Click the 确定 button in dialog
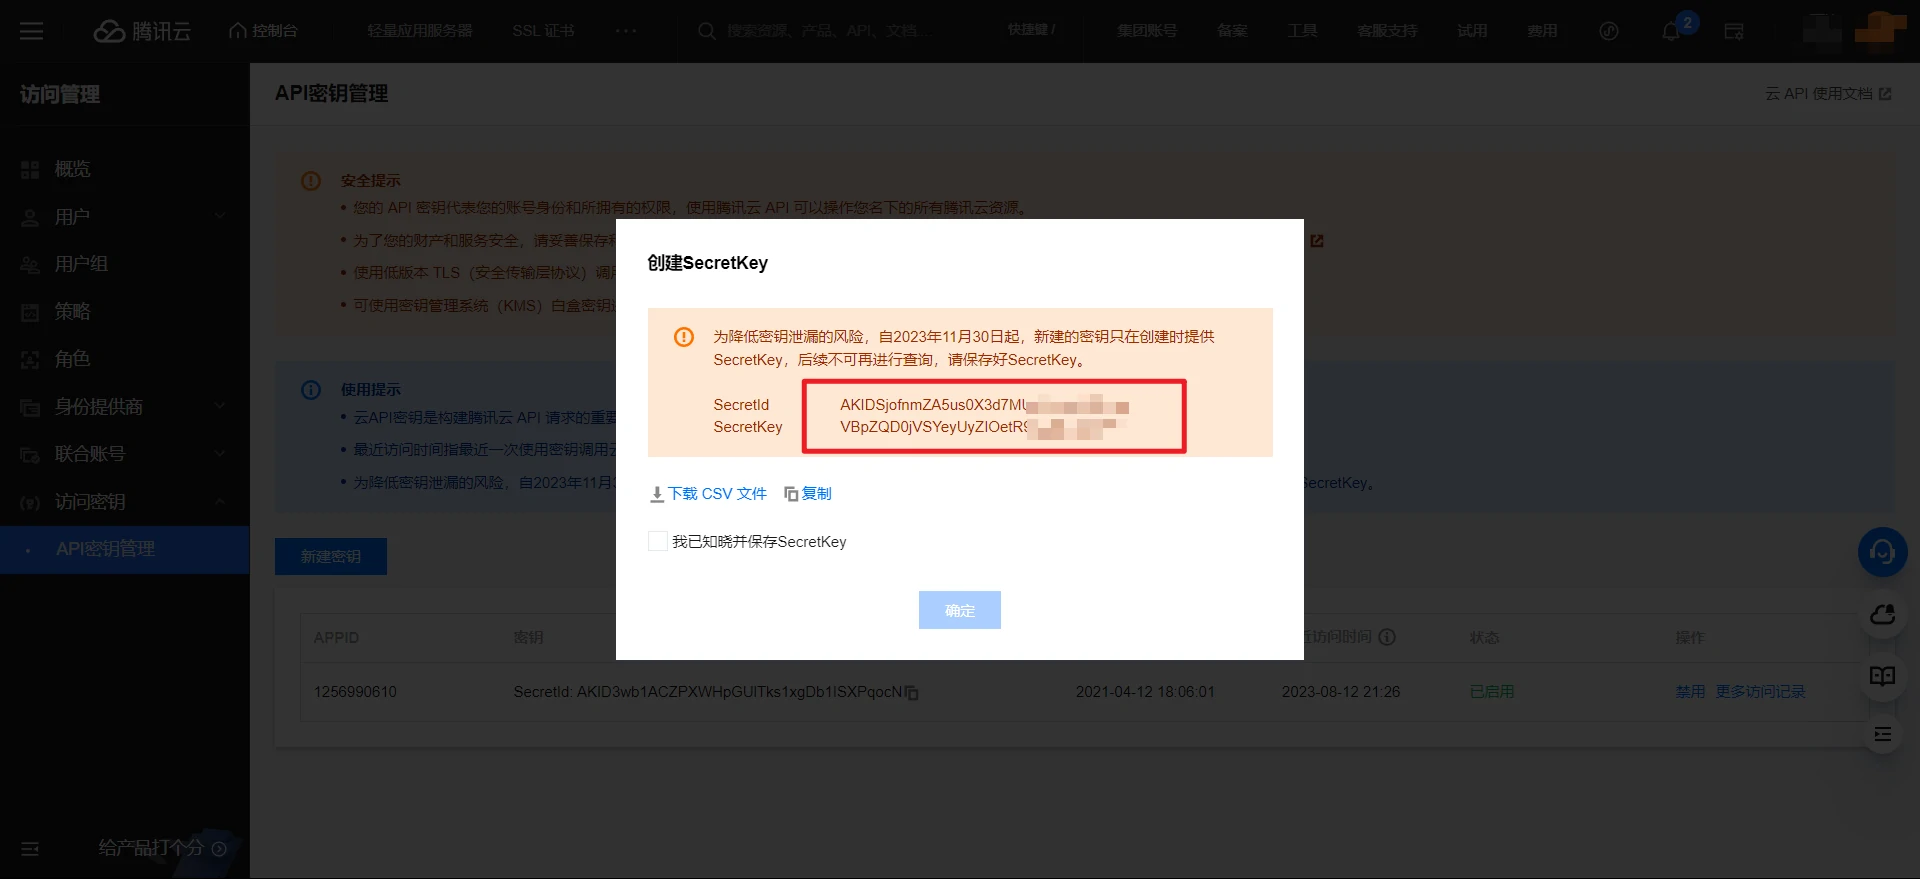Viewport: 1920px width, 879px height. click(x=960, y=610)
